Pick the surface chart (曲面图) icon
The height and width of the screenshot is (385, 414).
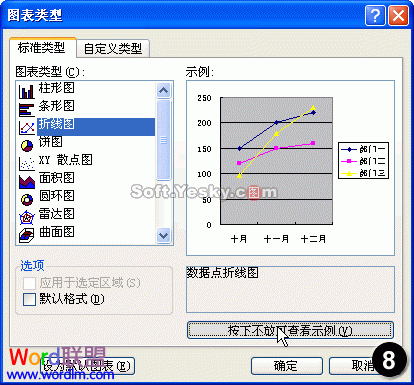[x=27, y=235]
